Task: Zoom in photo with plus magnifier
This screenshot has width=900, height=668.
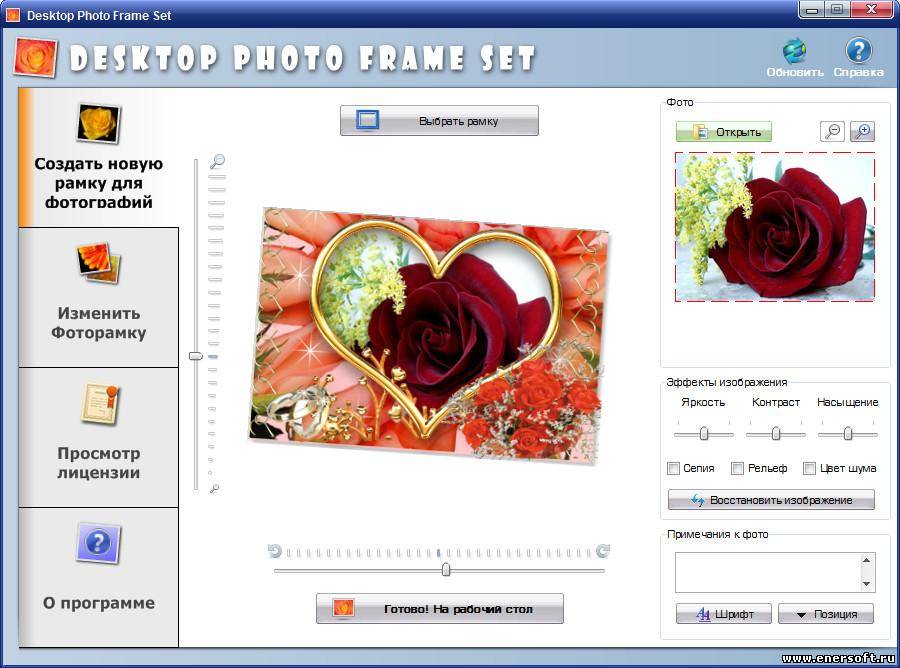Action: tap(862, 131)
